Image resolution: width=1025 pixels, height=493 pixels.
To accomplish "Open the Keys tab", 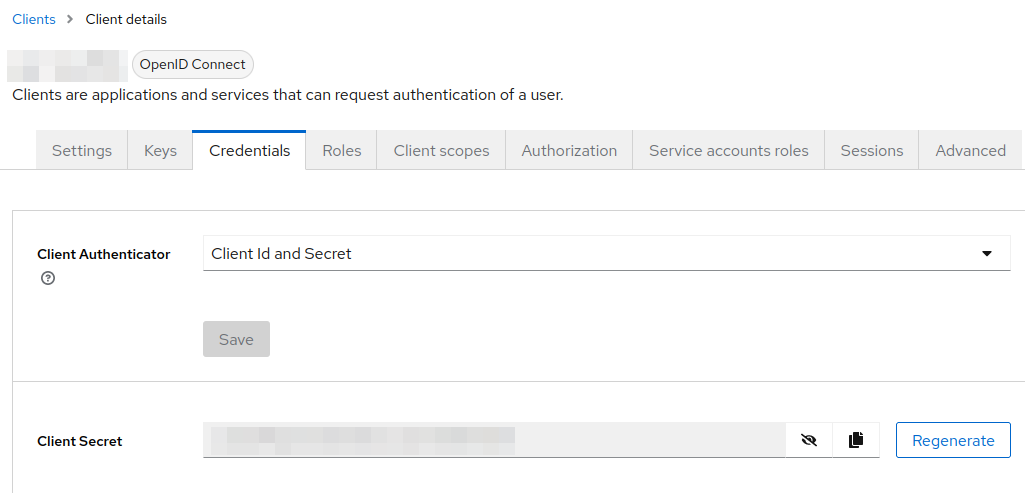I will (x=160, y=150).
